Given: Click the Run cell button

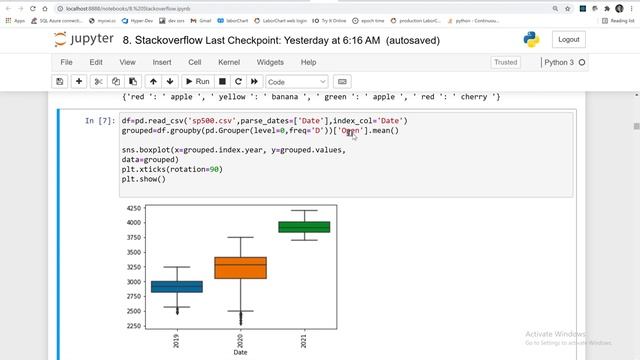Looking at the screenshot, I should tap(198, 82).
